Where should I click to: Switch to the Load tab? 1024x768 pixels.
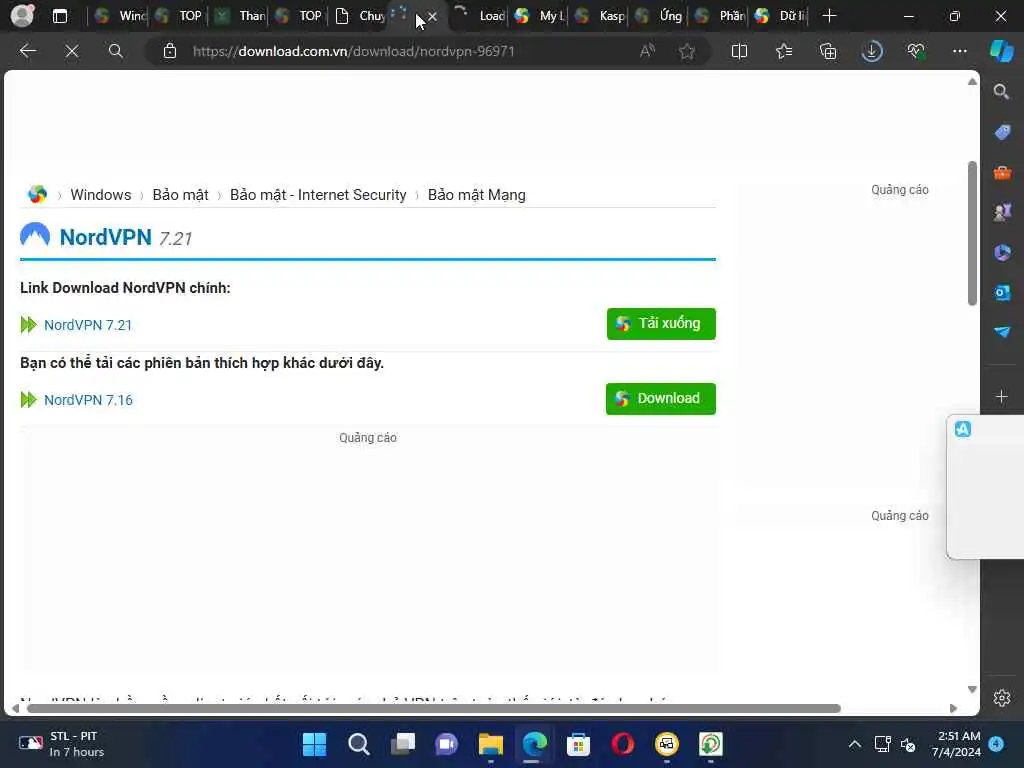pos(480,16)
